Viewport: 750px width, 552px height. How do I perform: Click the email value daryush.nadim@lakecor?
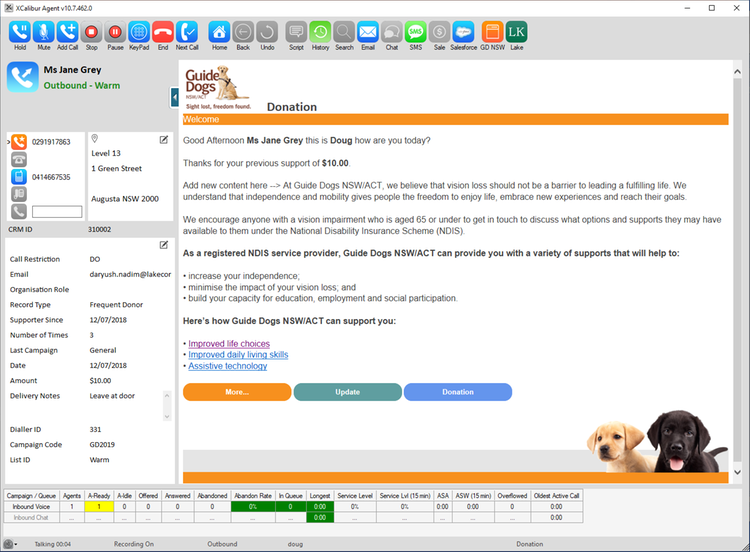(x=130, y=275)
